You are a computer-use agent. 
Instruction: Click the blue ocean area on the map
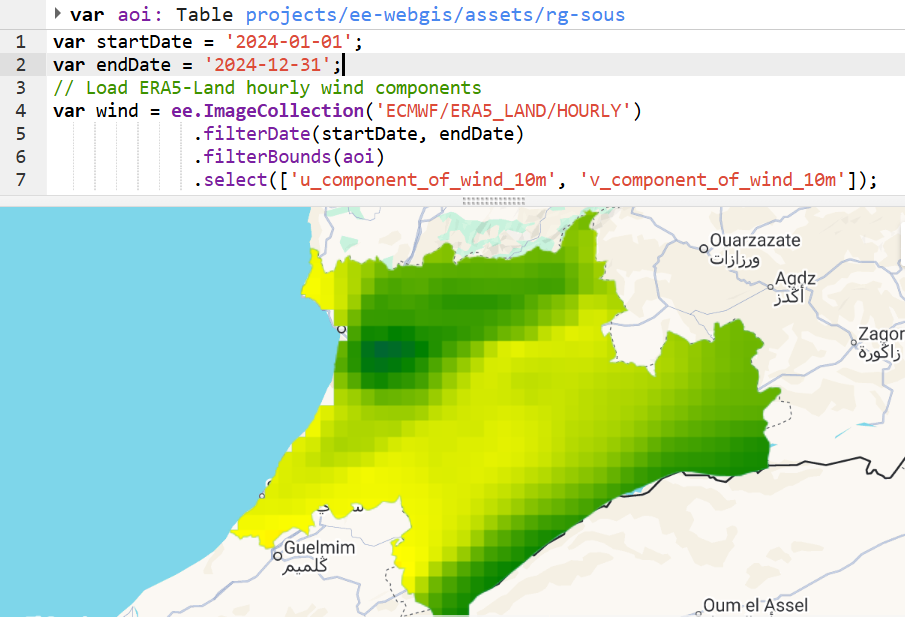[120, 400]
